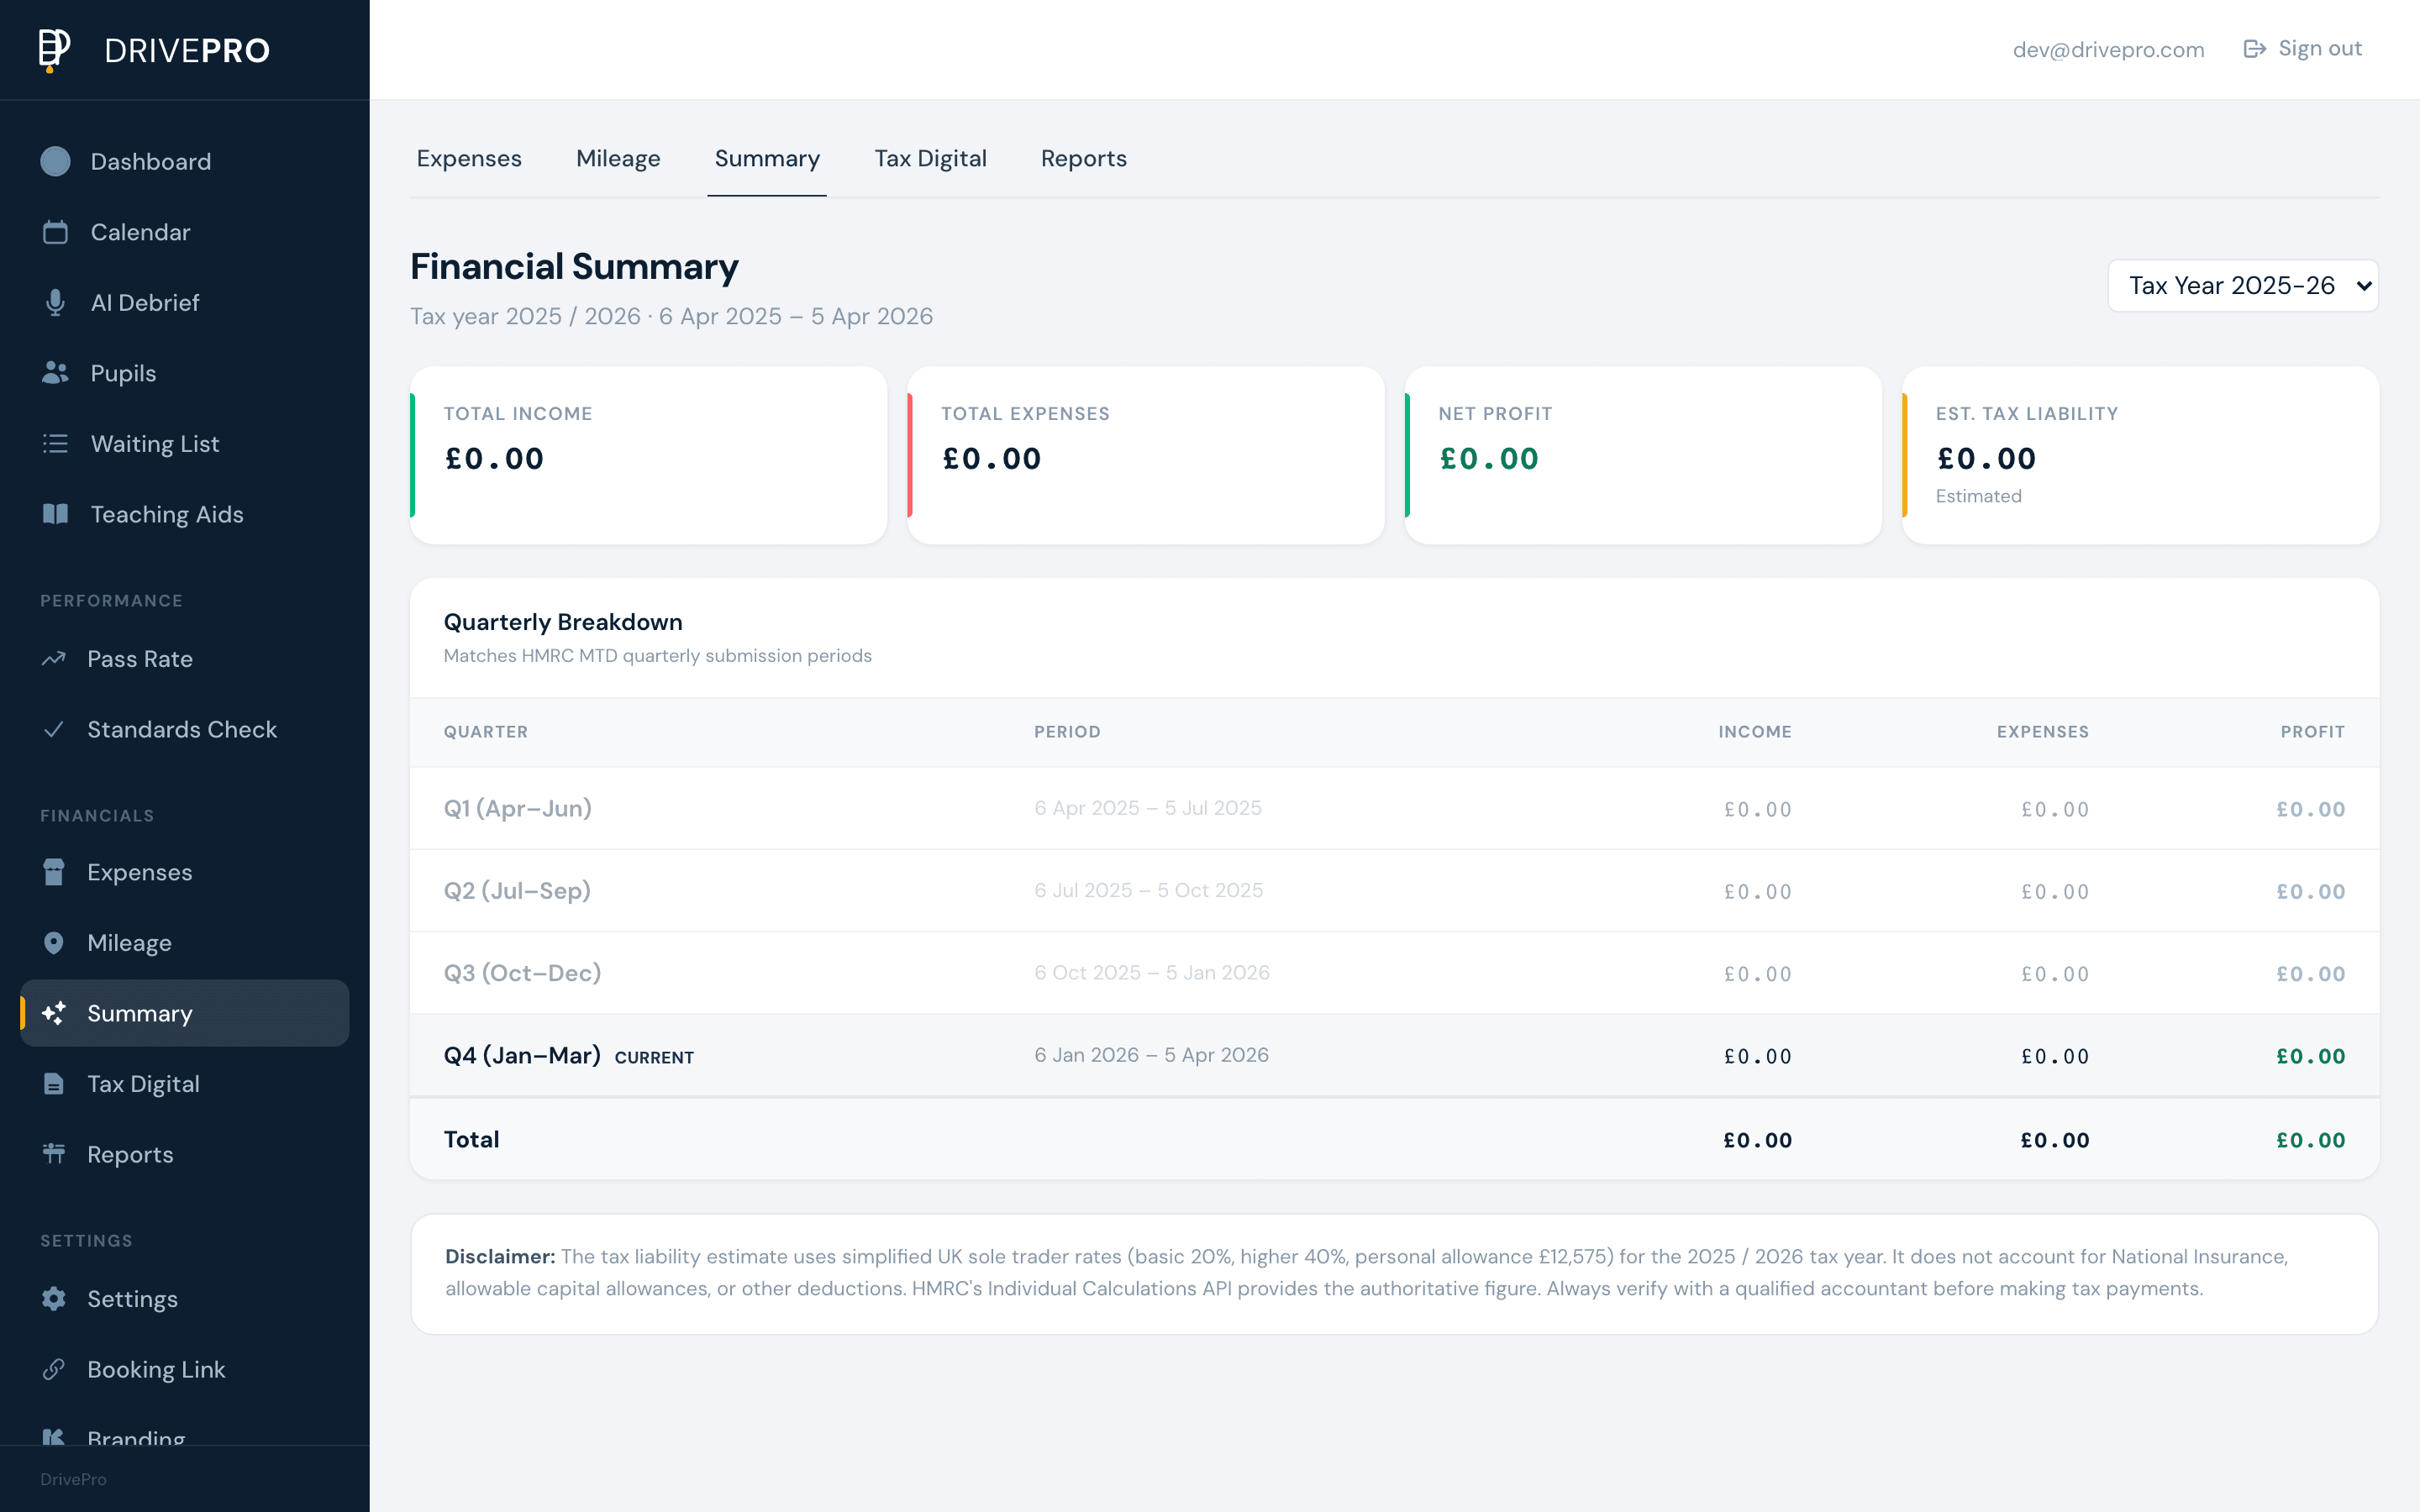
Task: Open Settings using the gear icon
Action: pos(55,1298)
